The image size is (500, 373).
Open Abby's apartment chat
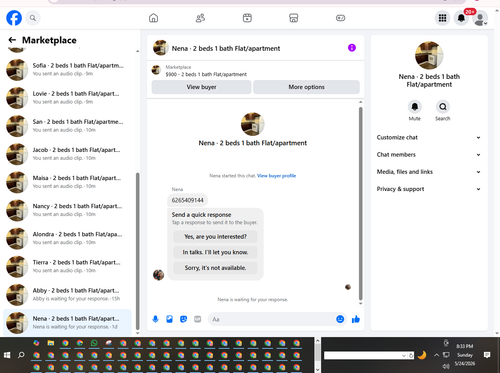pyautogui.click(x=67, y=294)
